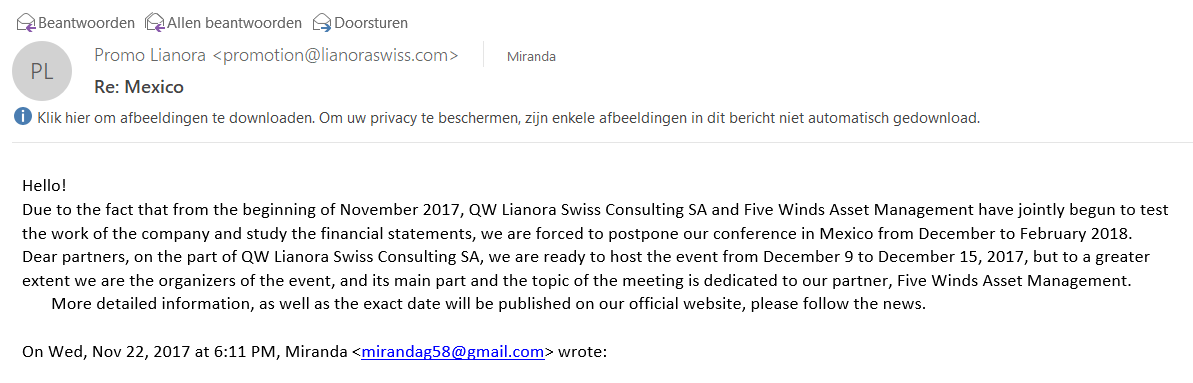Click the 'More detailed information' line
Screen dimensions: 1193x383
[488, 305]
